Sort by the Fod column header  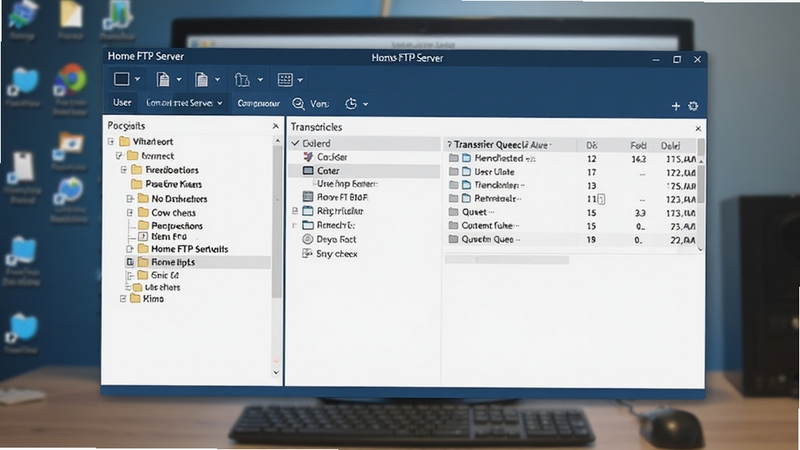point(638,145)
